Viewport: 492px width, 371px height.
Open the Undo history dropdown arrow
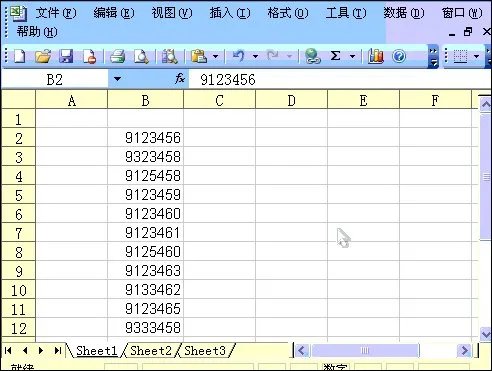click(255, 56)
